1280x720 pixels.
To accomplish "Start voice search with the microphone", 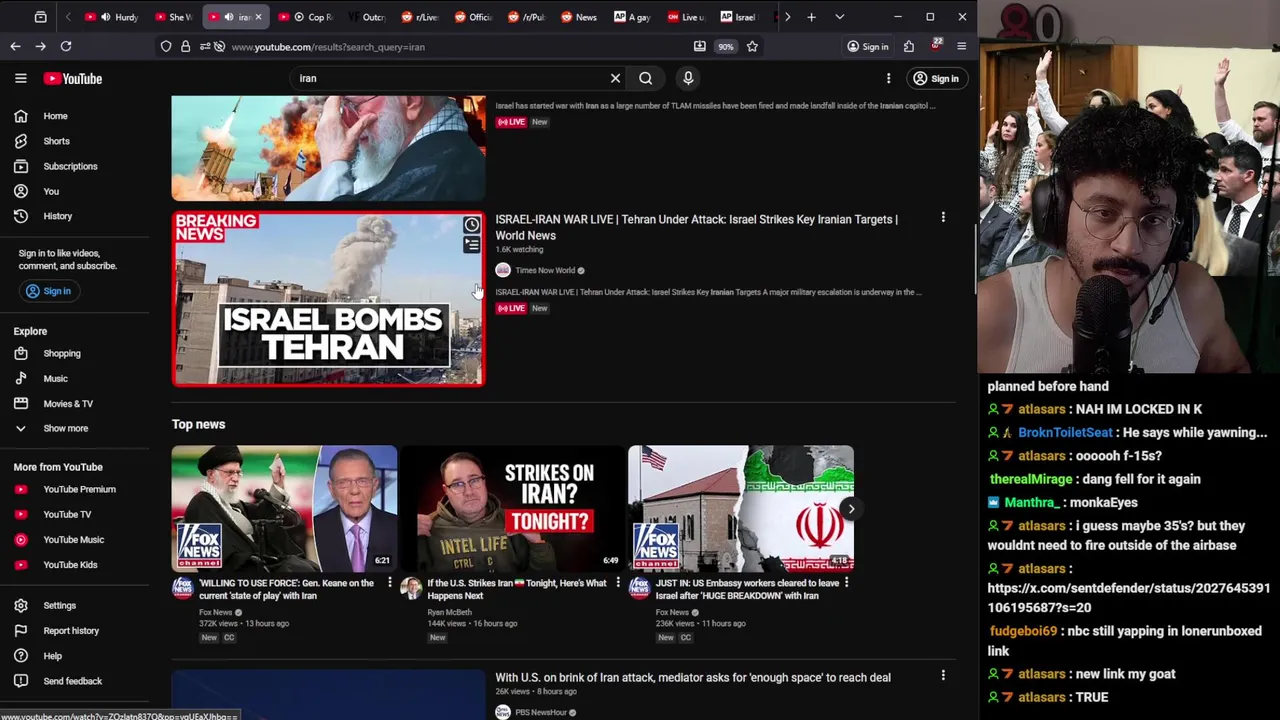I will 688,78.
